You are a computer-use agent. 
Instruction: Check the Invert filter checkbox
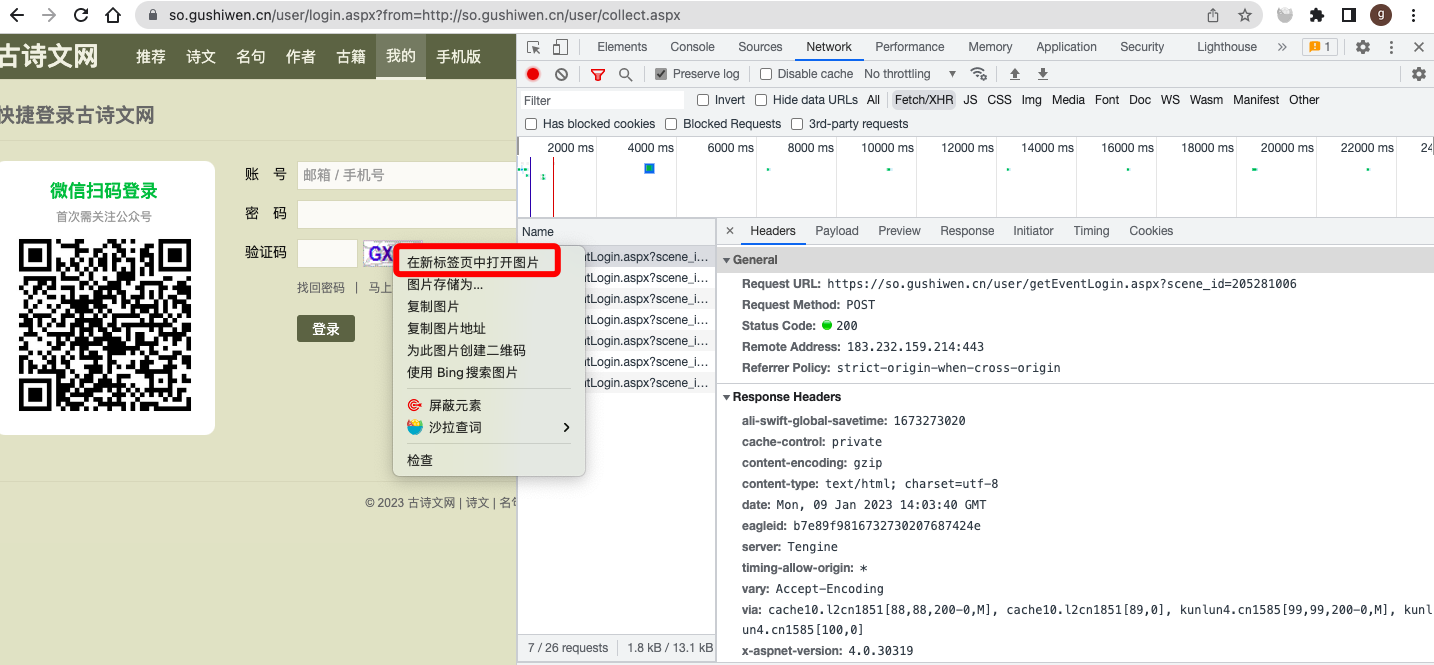tap(703, 100)
